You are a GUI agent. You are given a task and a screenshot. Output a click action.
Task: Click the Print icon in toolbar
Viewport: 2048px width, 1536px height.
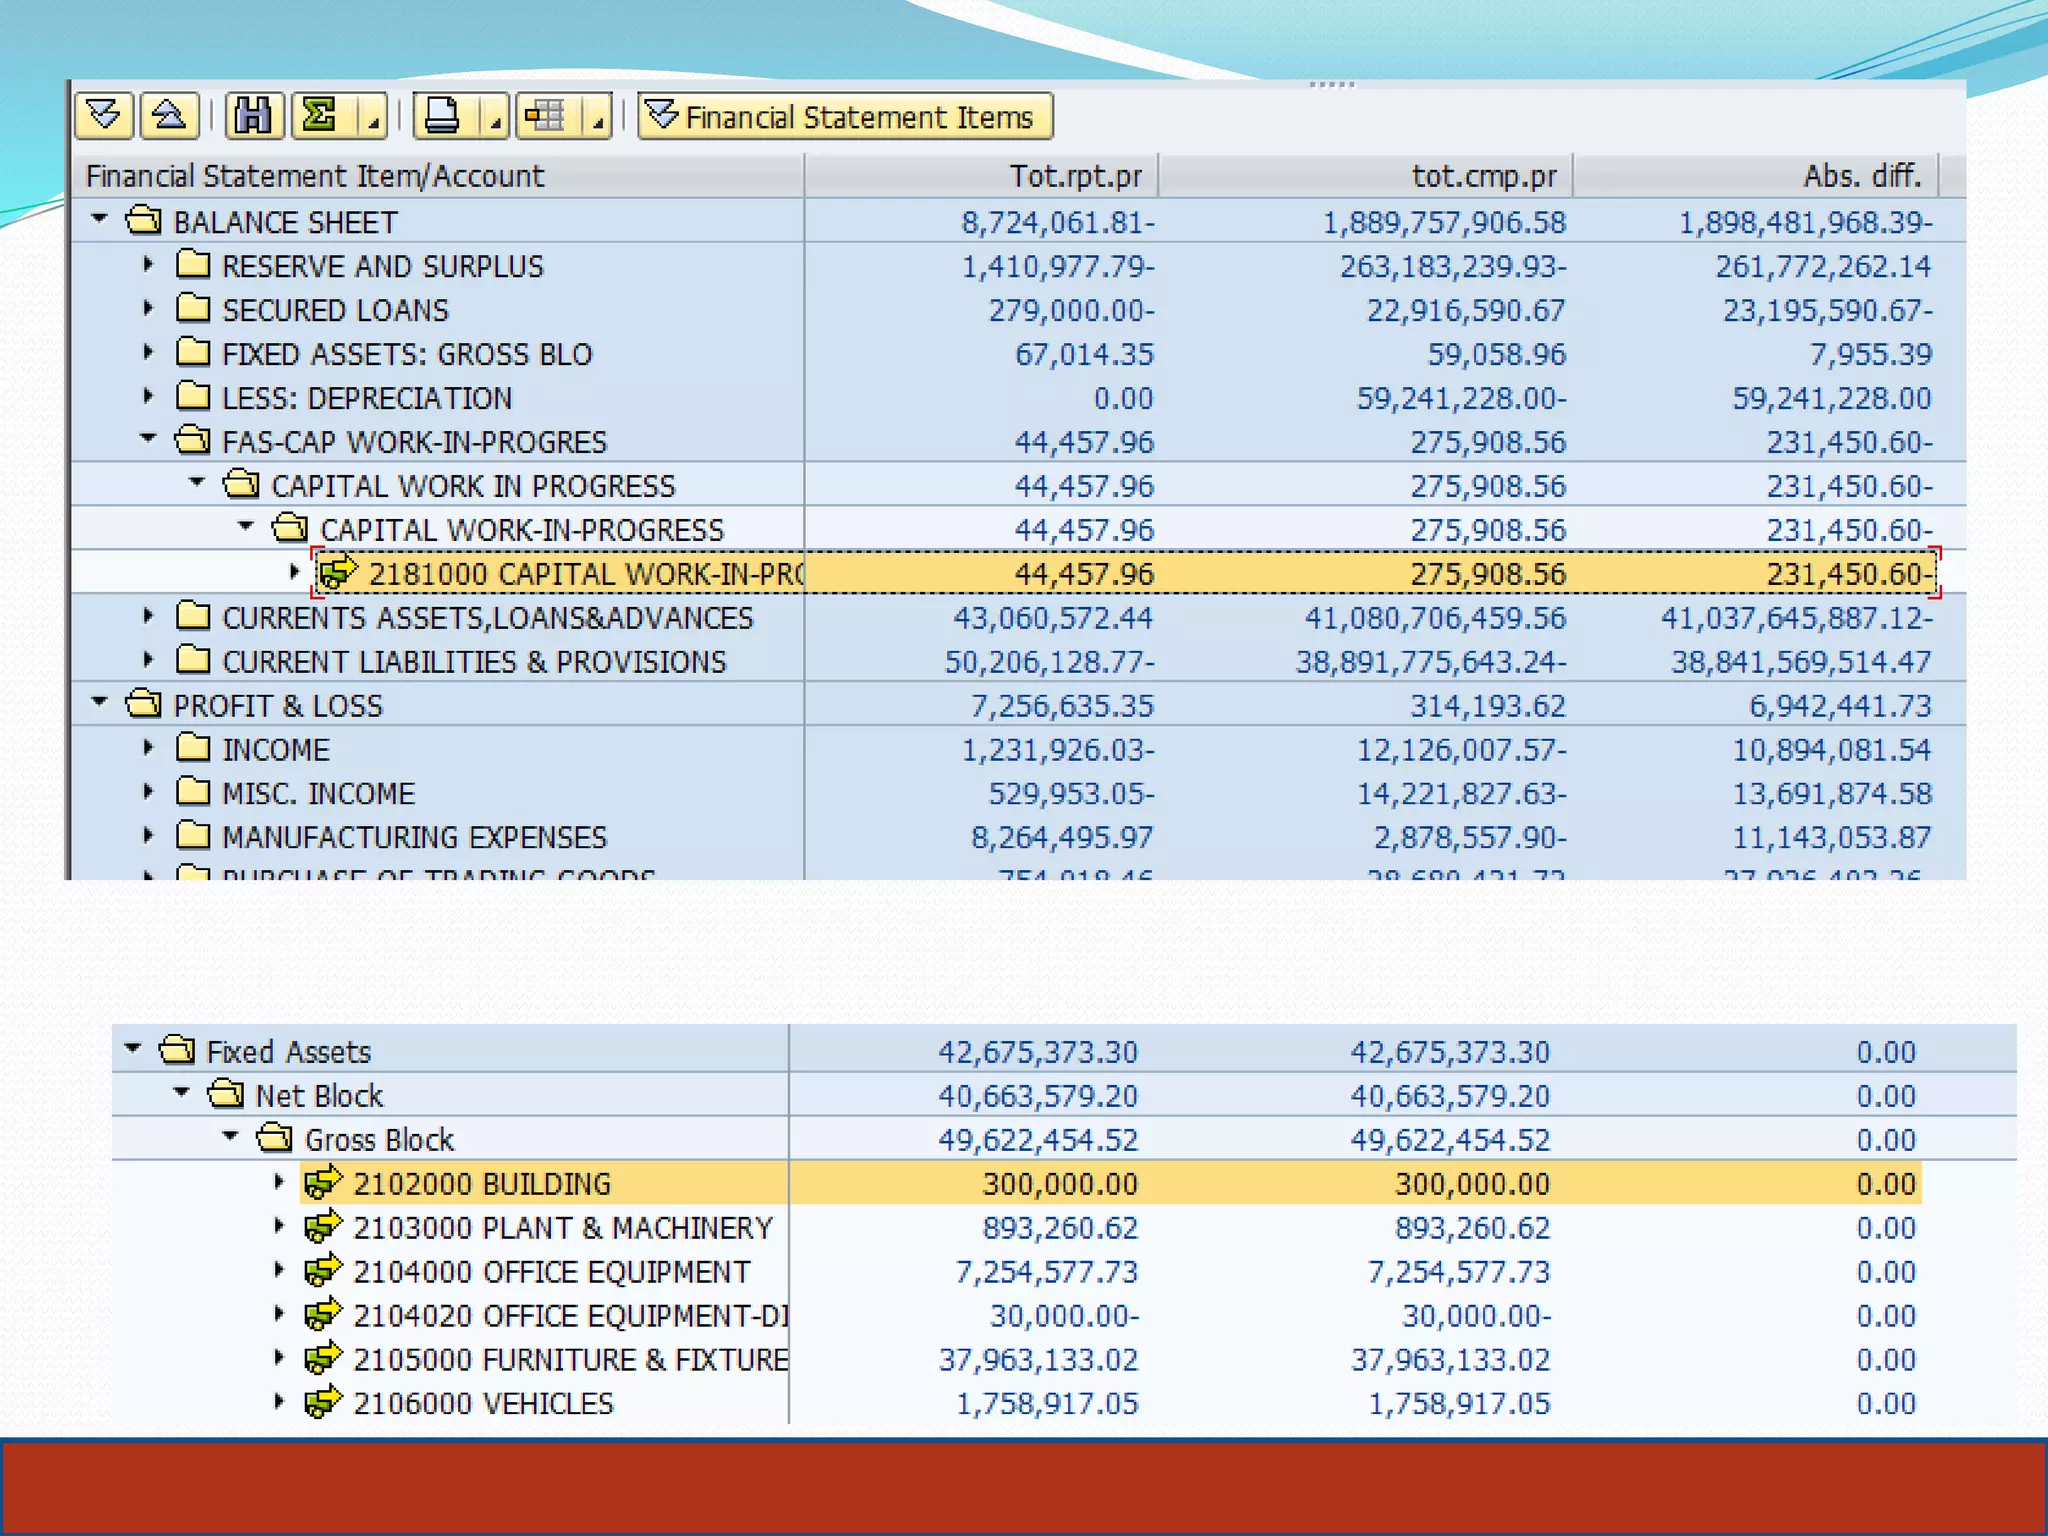point(442,116)
